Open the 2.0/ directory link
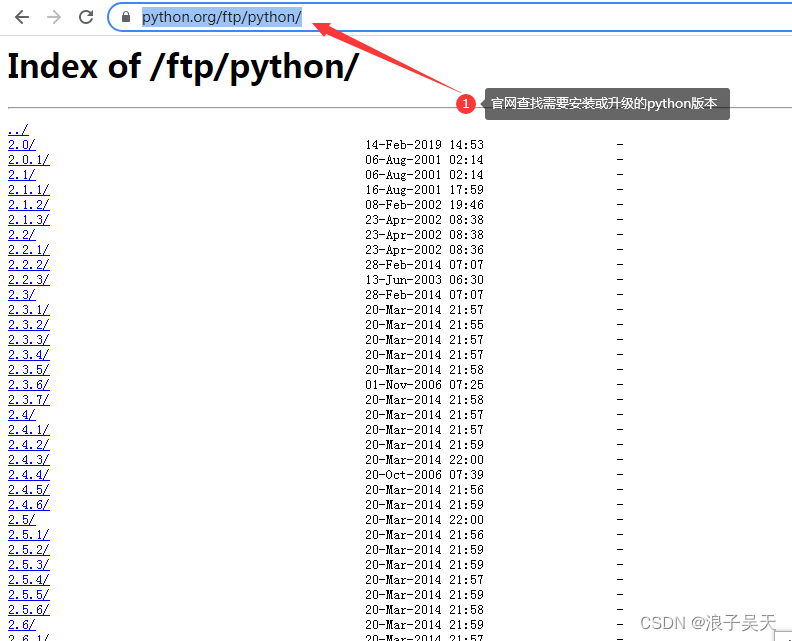 point(22,145)
